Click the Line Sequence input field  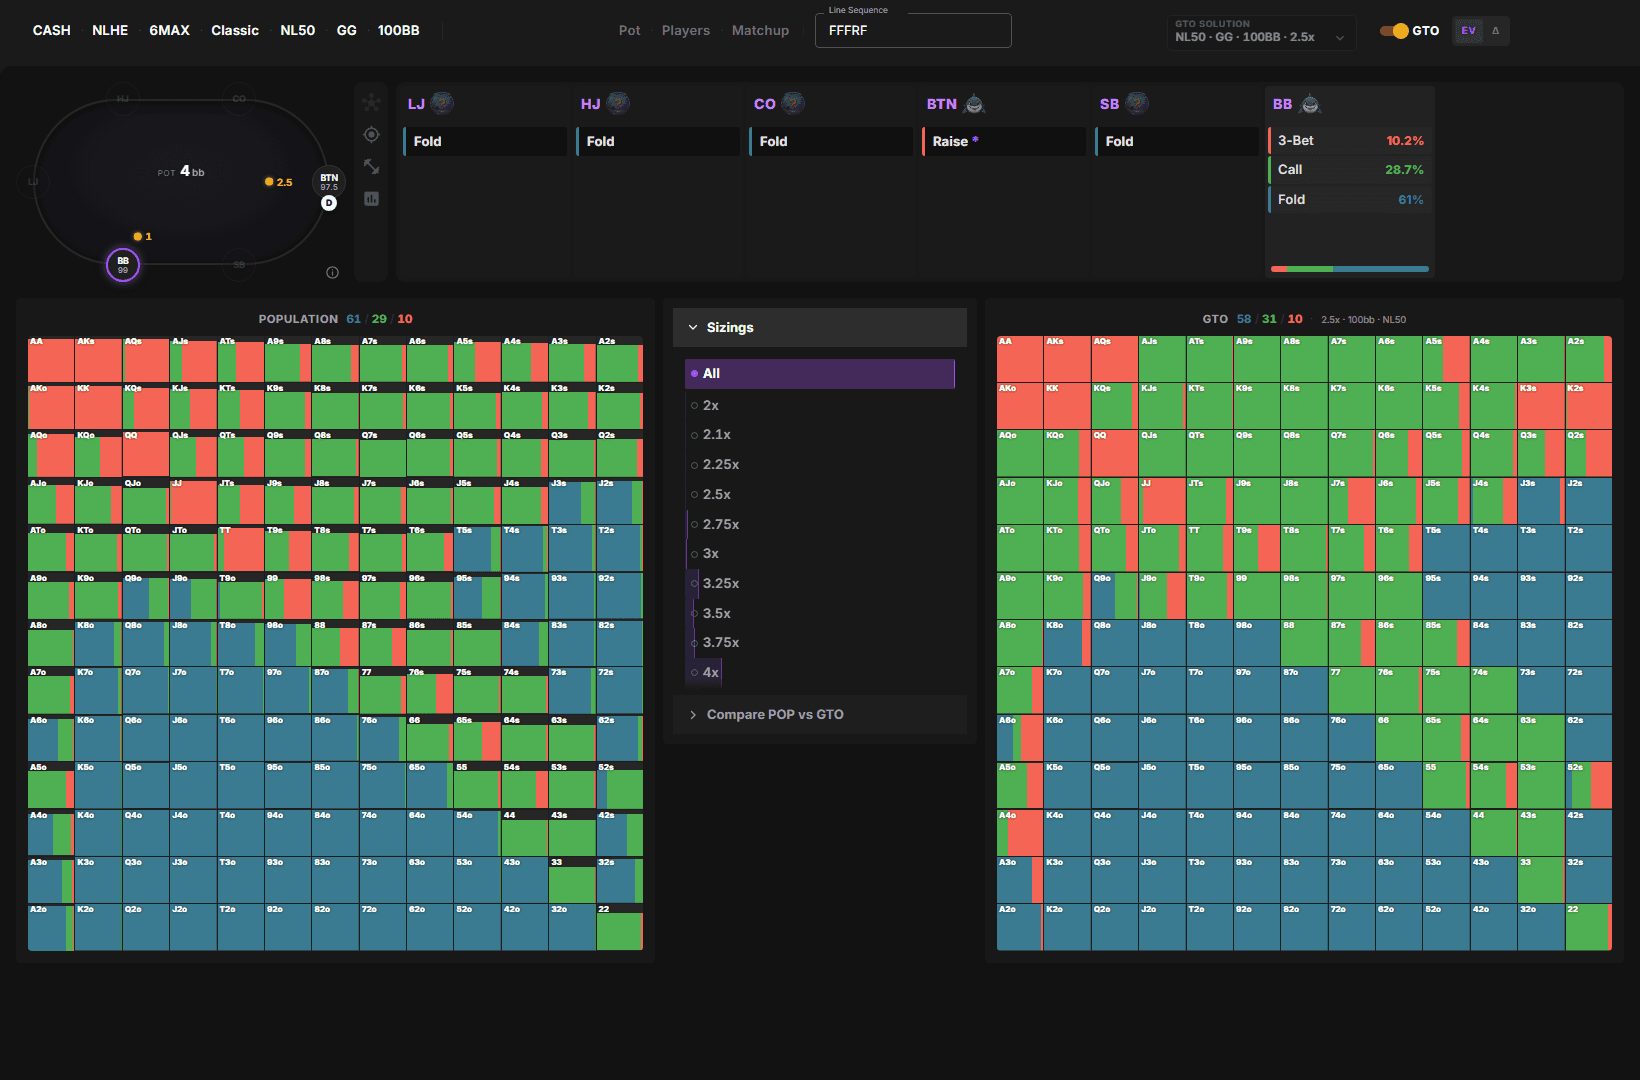(913, 30)
